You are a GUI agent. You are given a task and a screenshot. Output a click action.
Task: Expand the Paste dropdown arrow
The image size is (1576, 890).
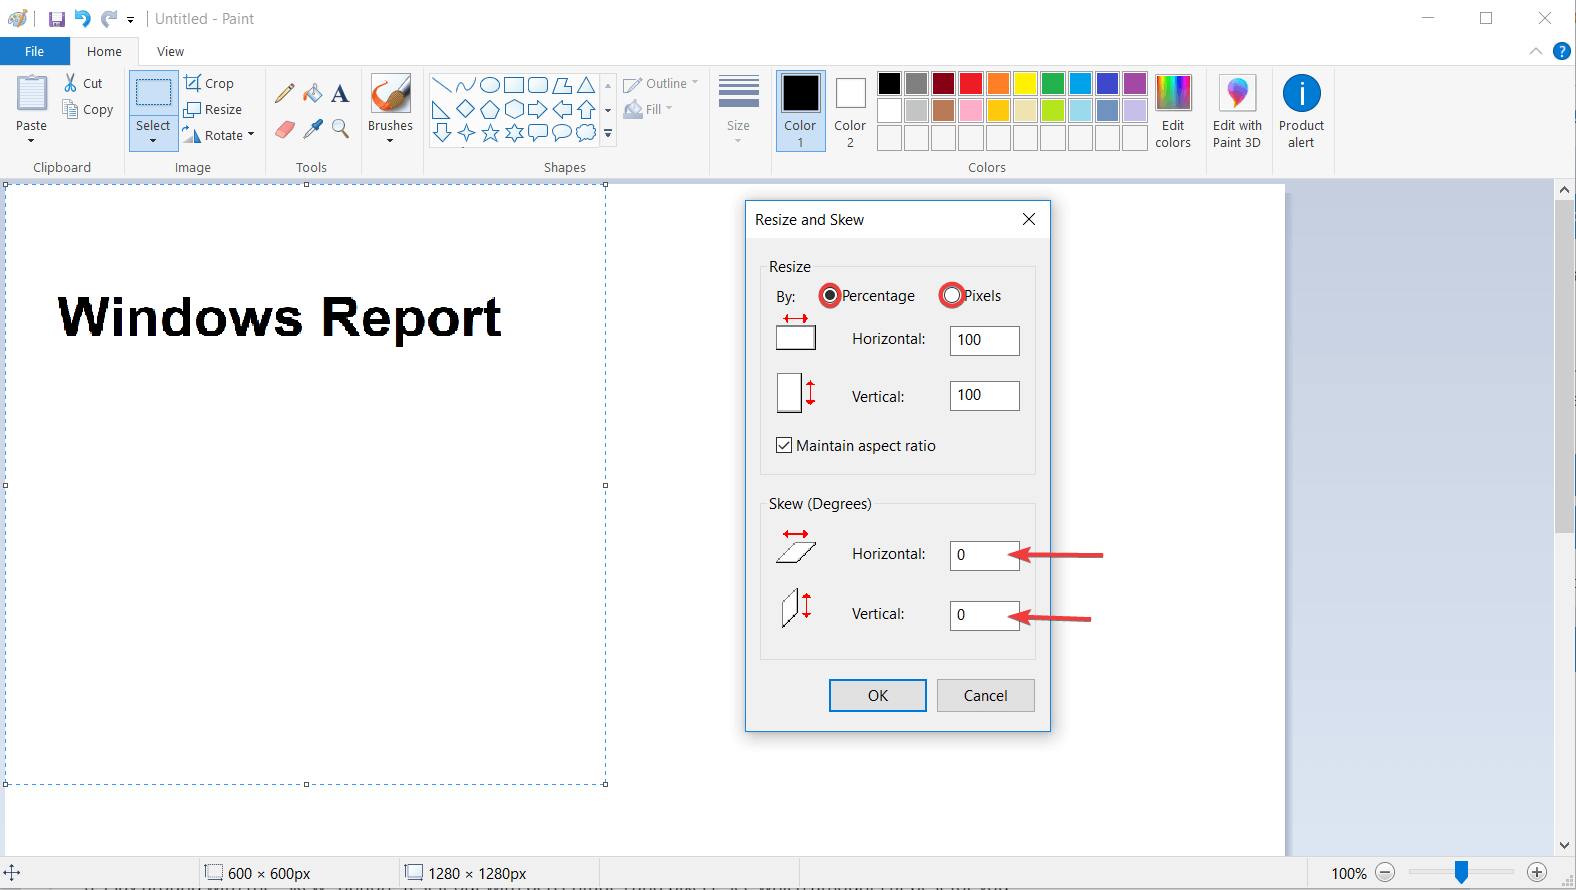coord(31,141)
